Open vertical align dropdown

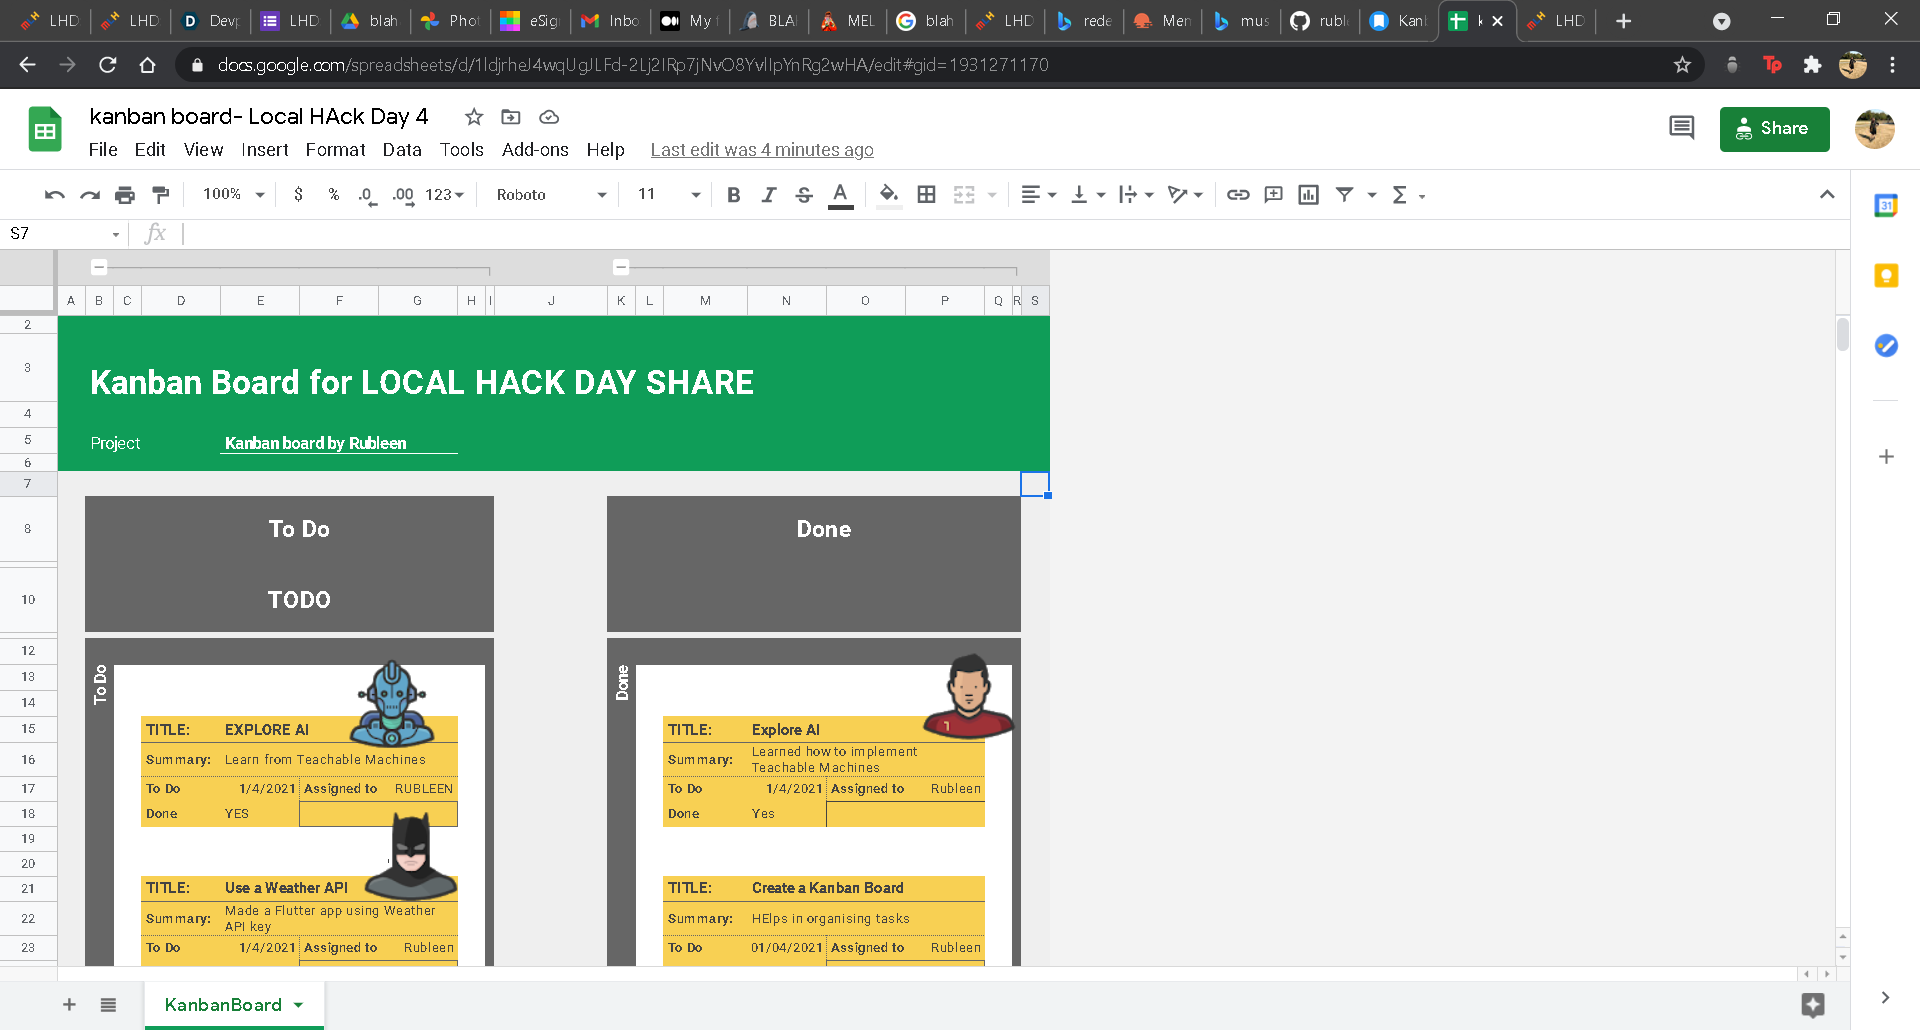tap(1087, 195)
